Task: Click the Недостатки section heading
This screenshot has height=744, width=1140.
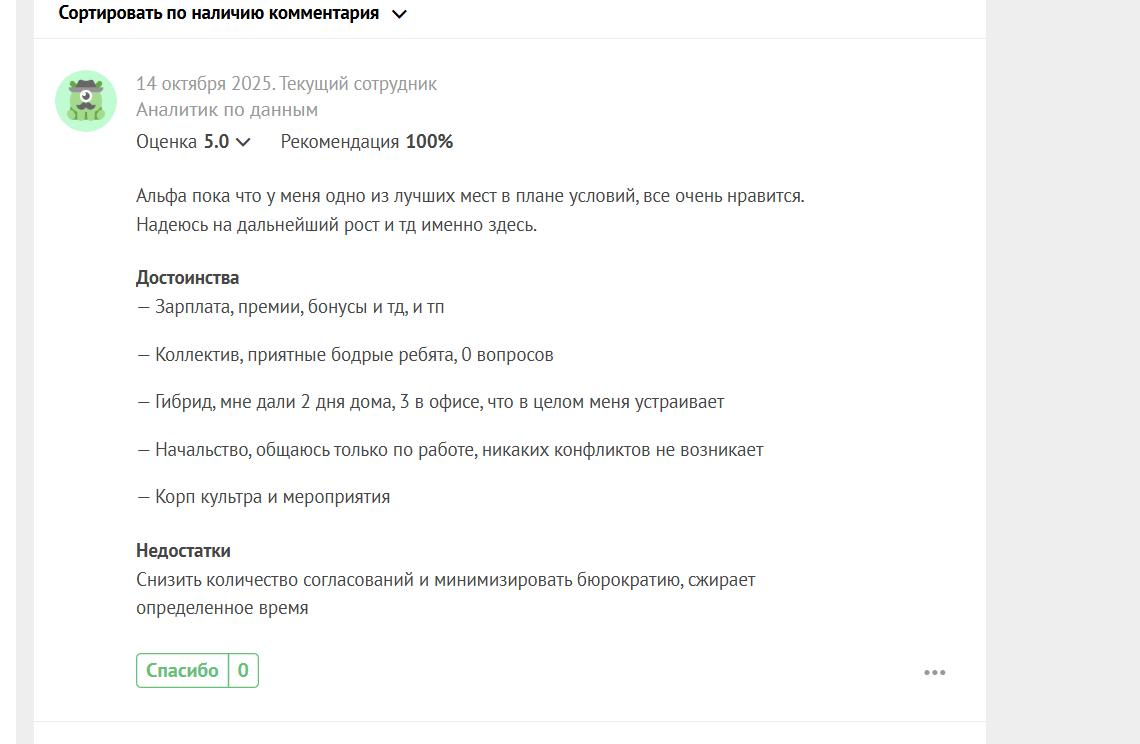Action: [184, 551]
